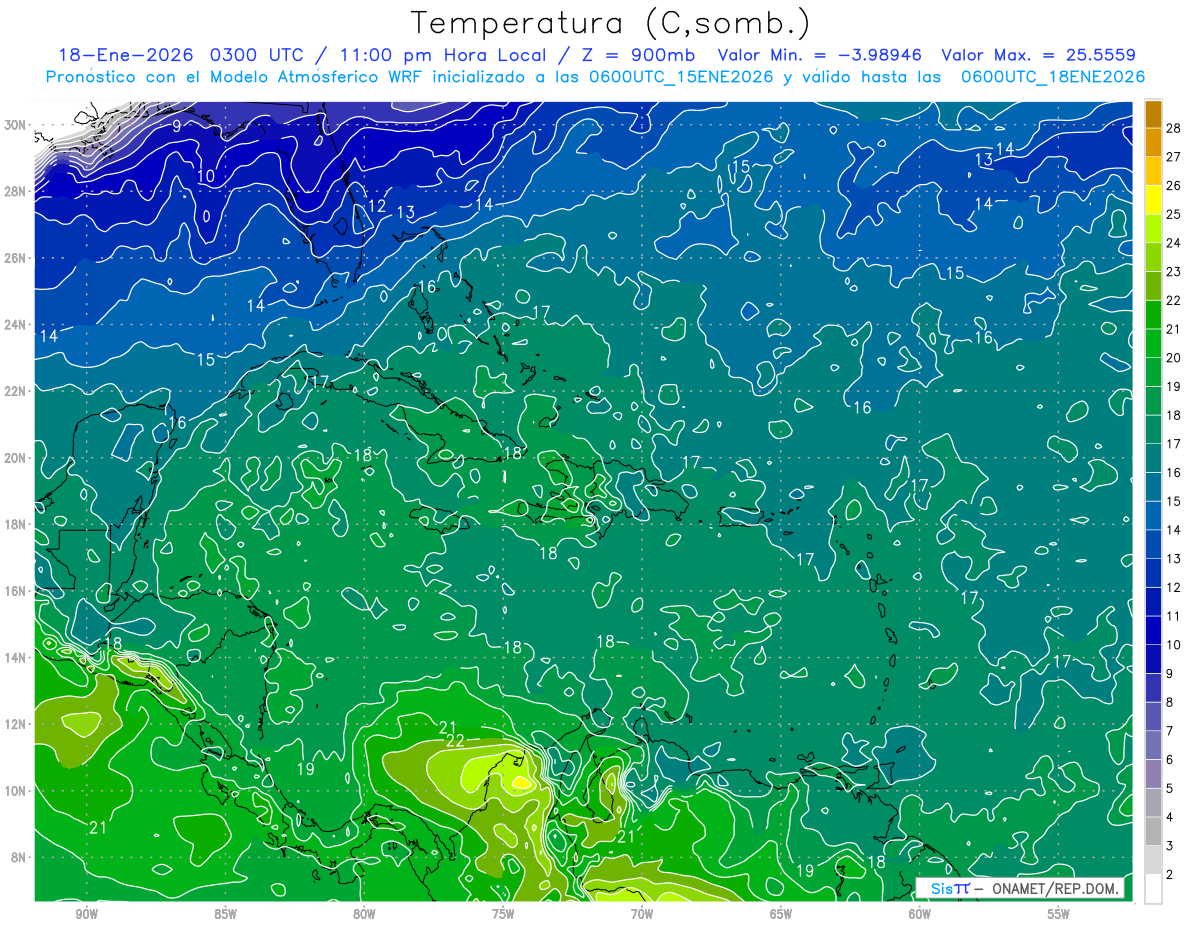Click the number 26 on the color scale
Screen dimensions: 1200x927
(1174, 185)
